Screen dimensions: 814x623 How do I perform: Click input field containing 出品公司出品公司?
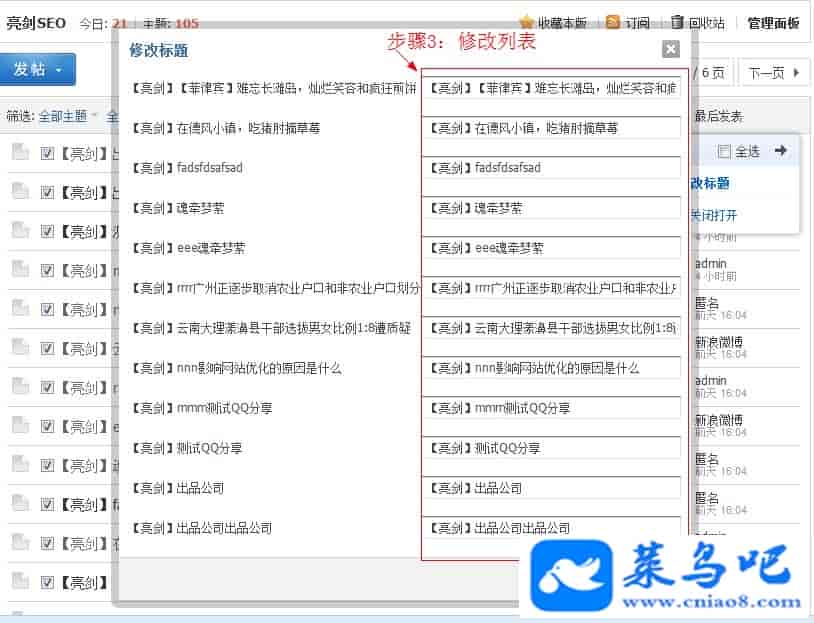551,527
